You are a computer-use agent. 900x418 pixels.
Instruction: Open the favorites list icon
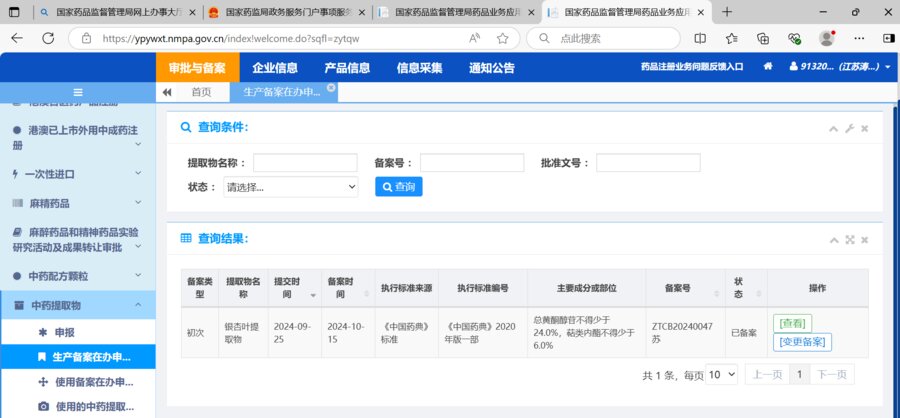(731, 38)
